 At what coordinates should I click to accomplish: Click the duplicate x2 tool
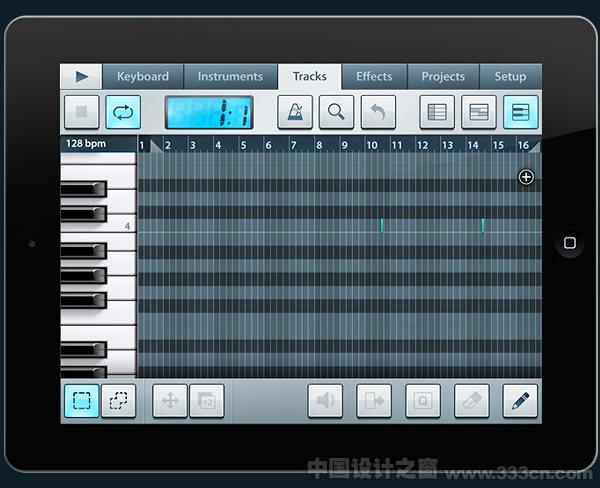pyautogui.click(x=207, y=401)
